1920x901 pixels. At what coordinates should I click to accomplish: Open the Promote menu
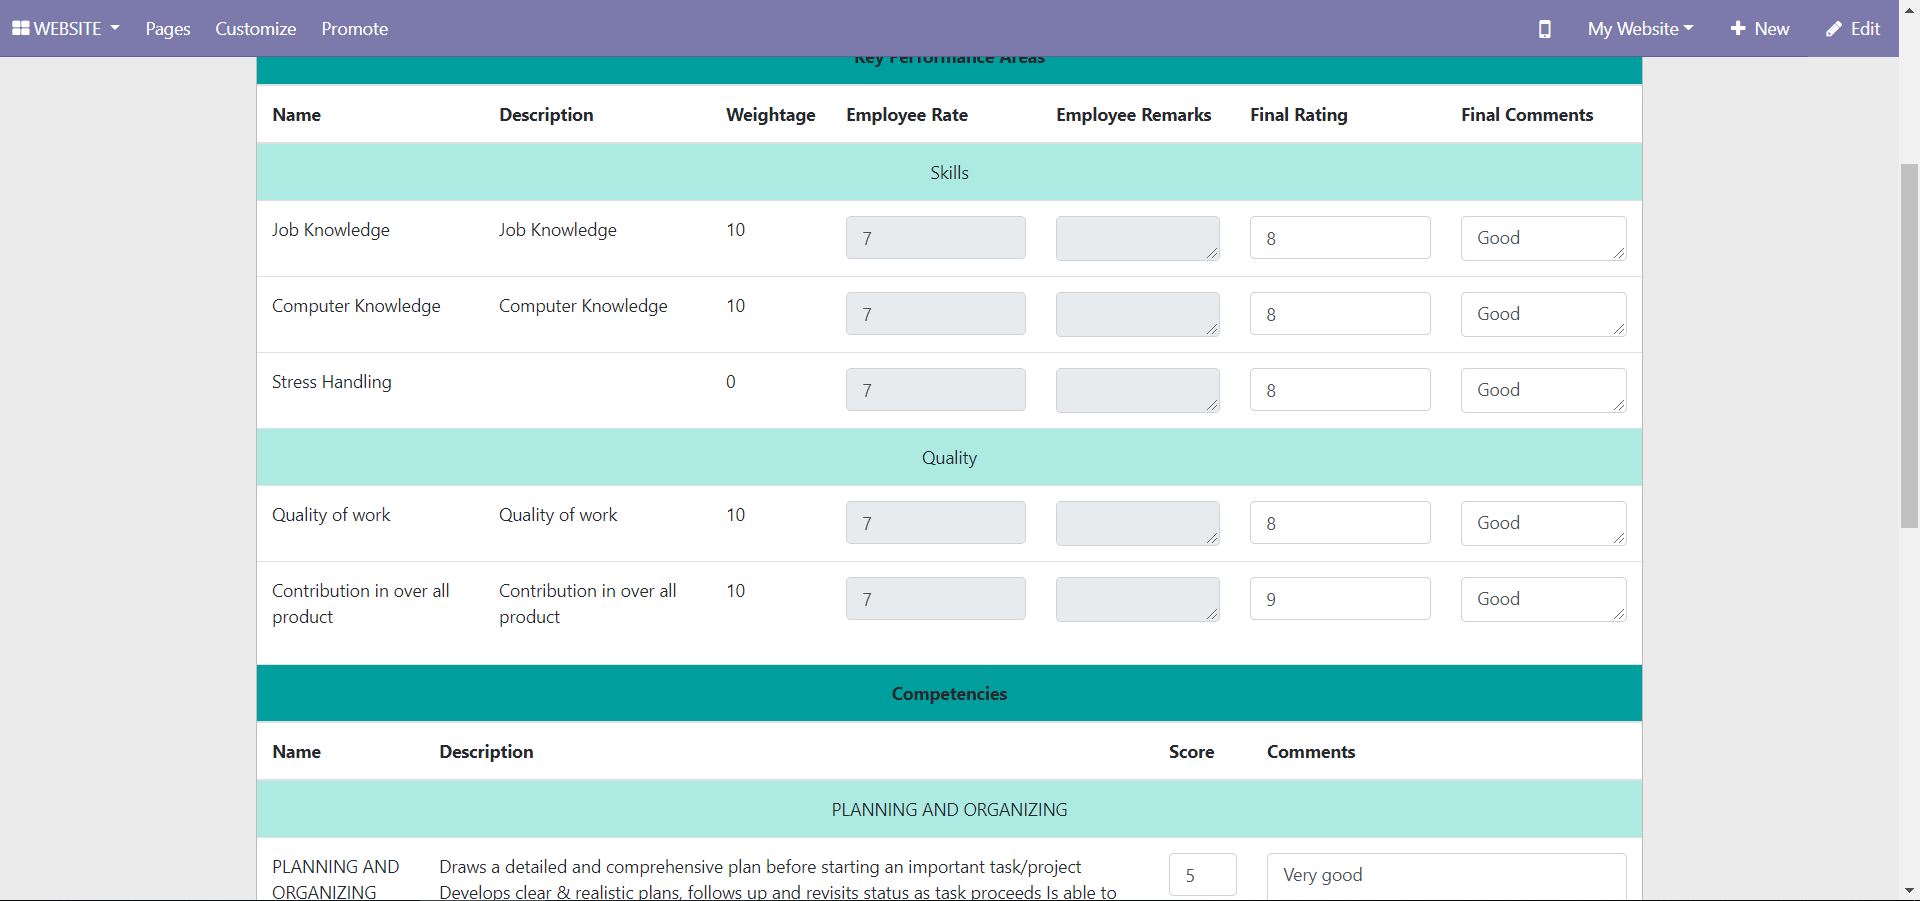[x=354, y=29]
